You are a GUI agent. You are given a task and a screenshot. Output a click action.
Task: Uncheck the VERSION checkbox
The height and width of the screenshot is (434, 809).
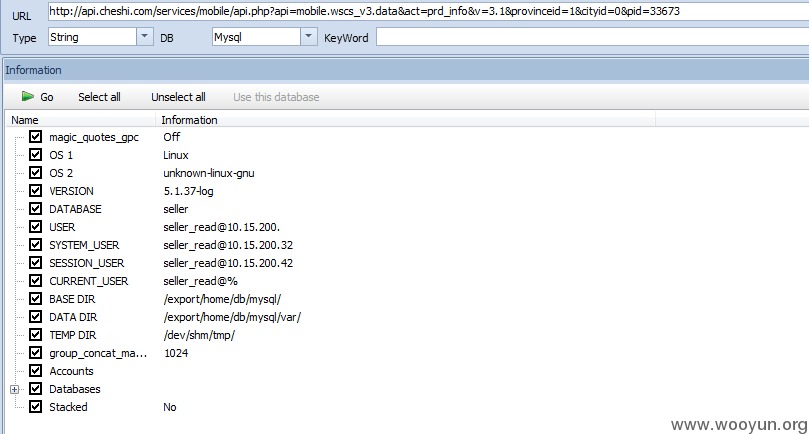[36, 191]
